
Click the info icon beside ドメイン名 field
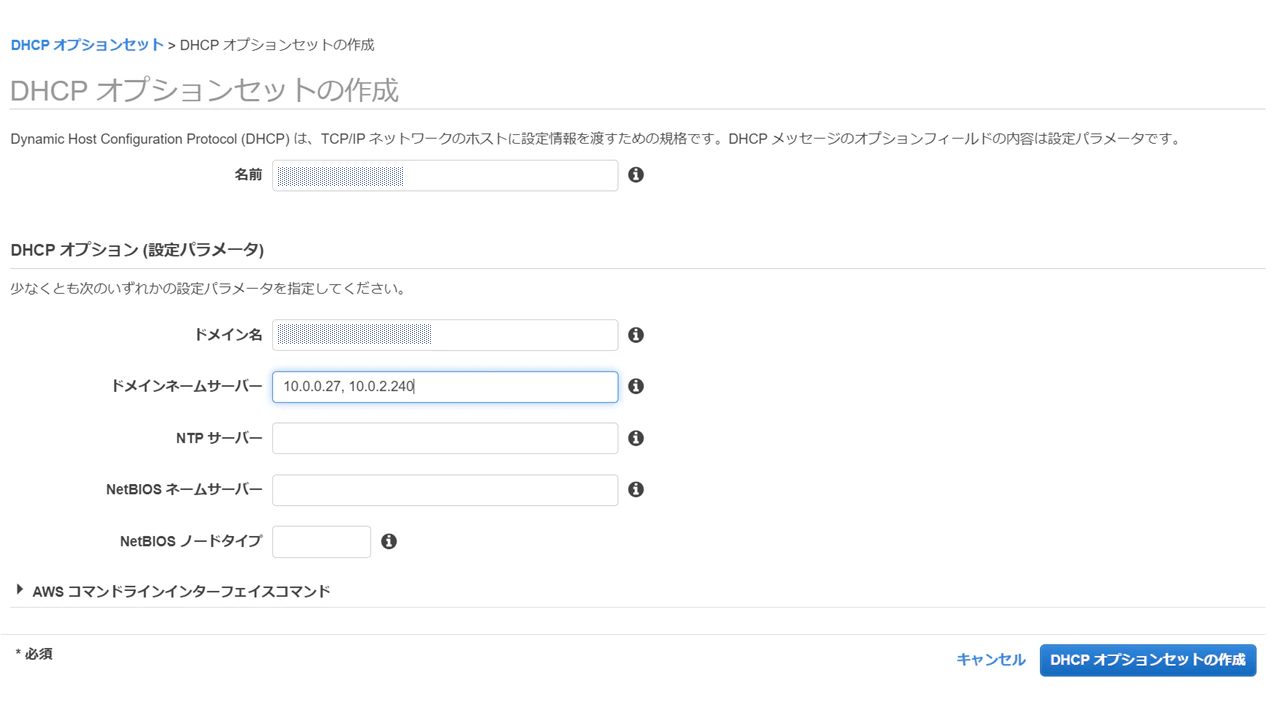(636, 335)
